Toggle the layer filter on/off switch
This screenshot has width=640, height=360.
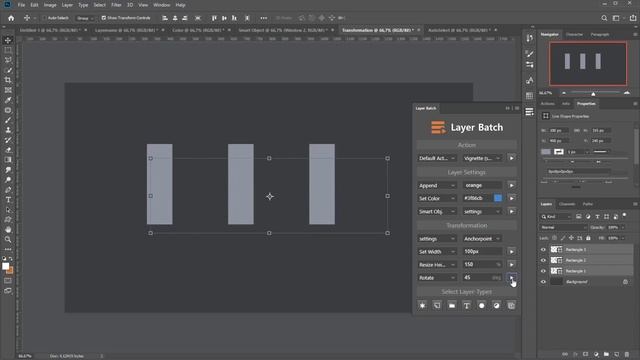click(x=624, y=215)
